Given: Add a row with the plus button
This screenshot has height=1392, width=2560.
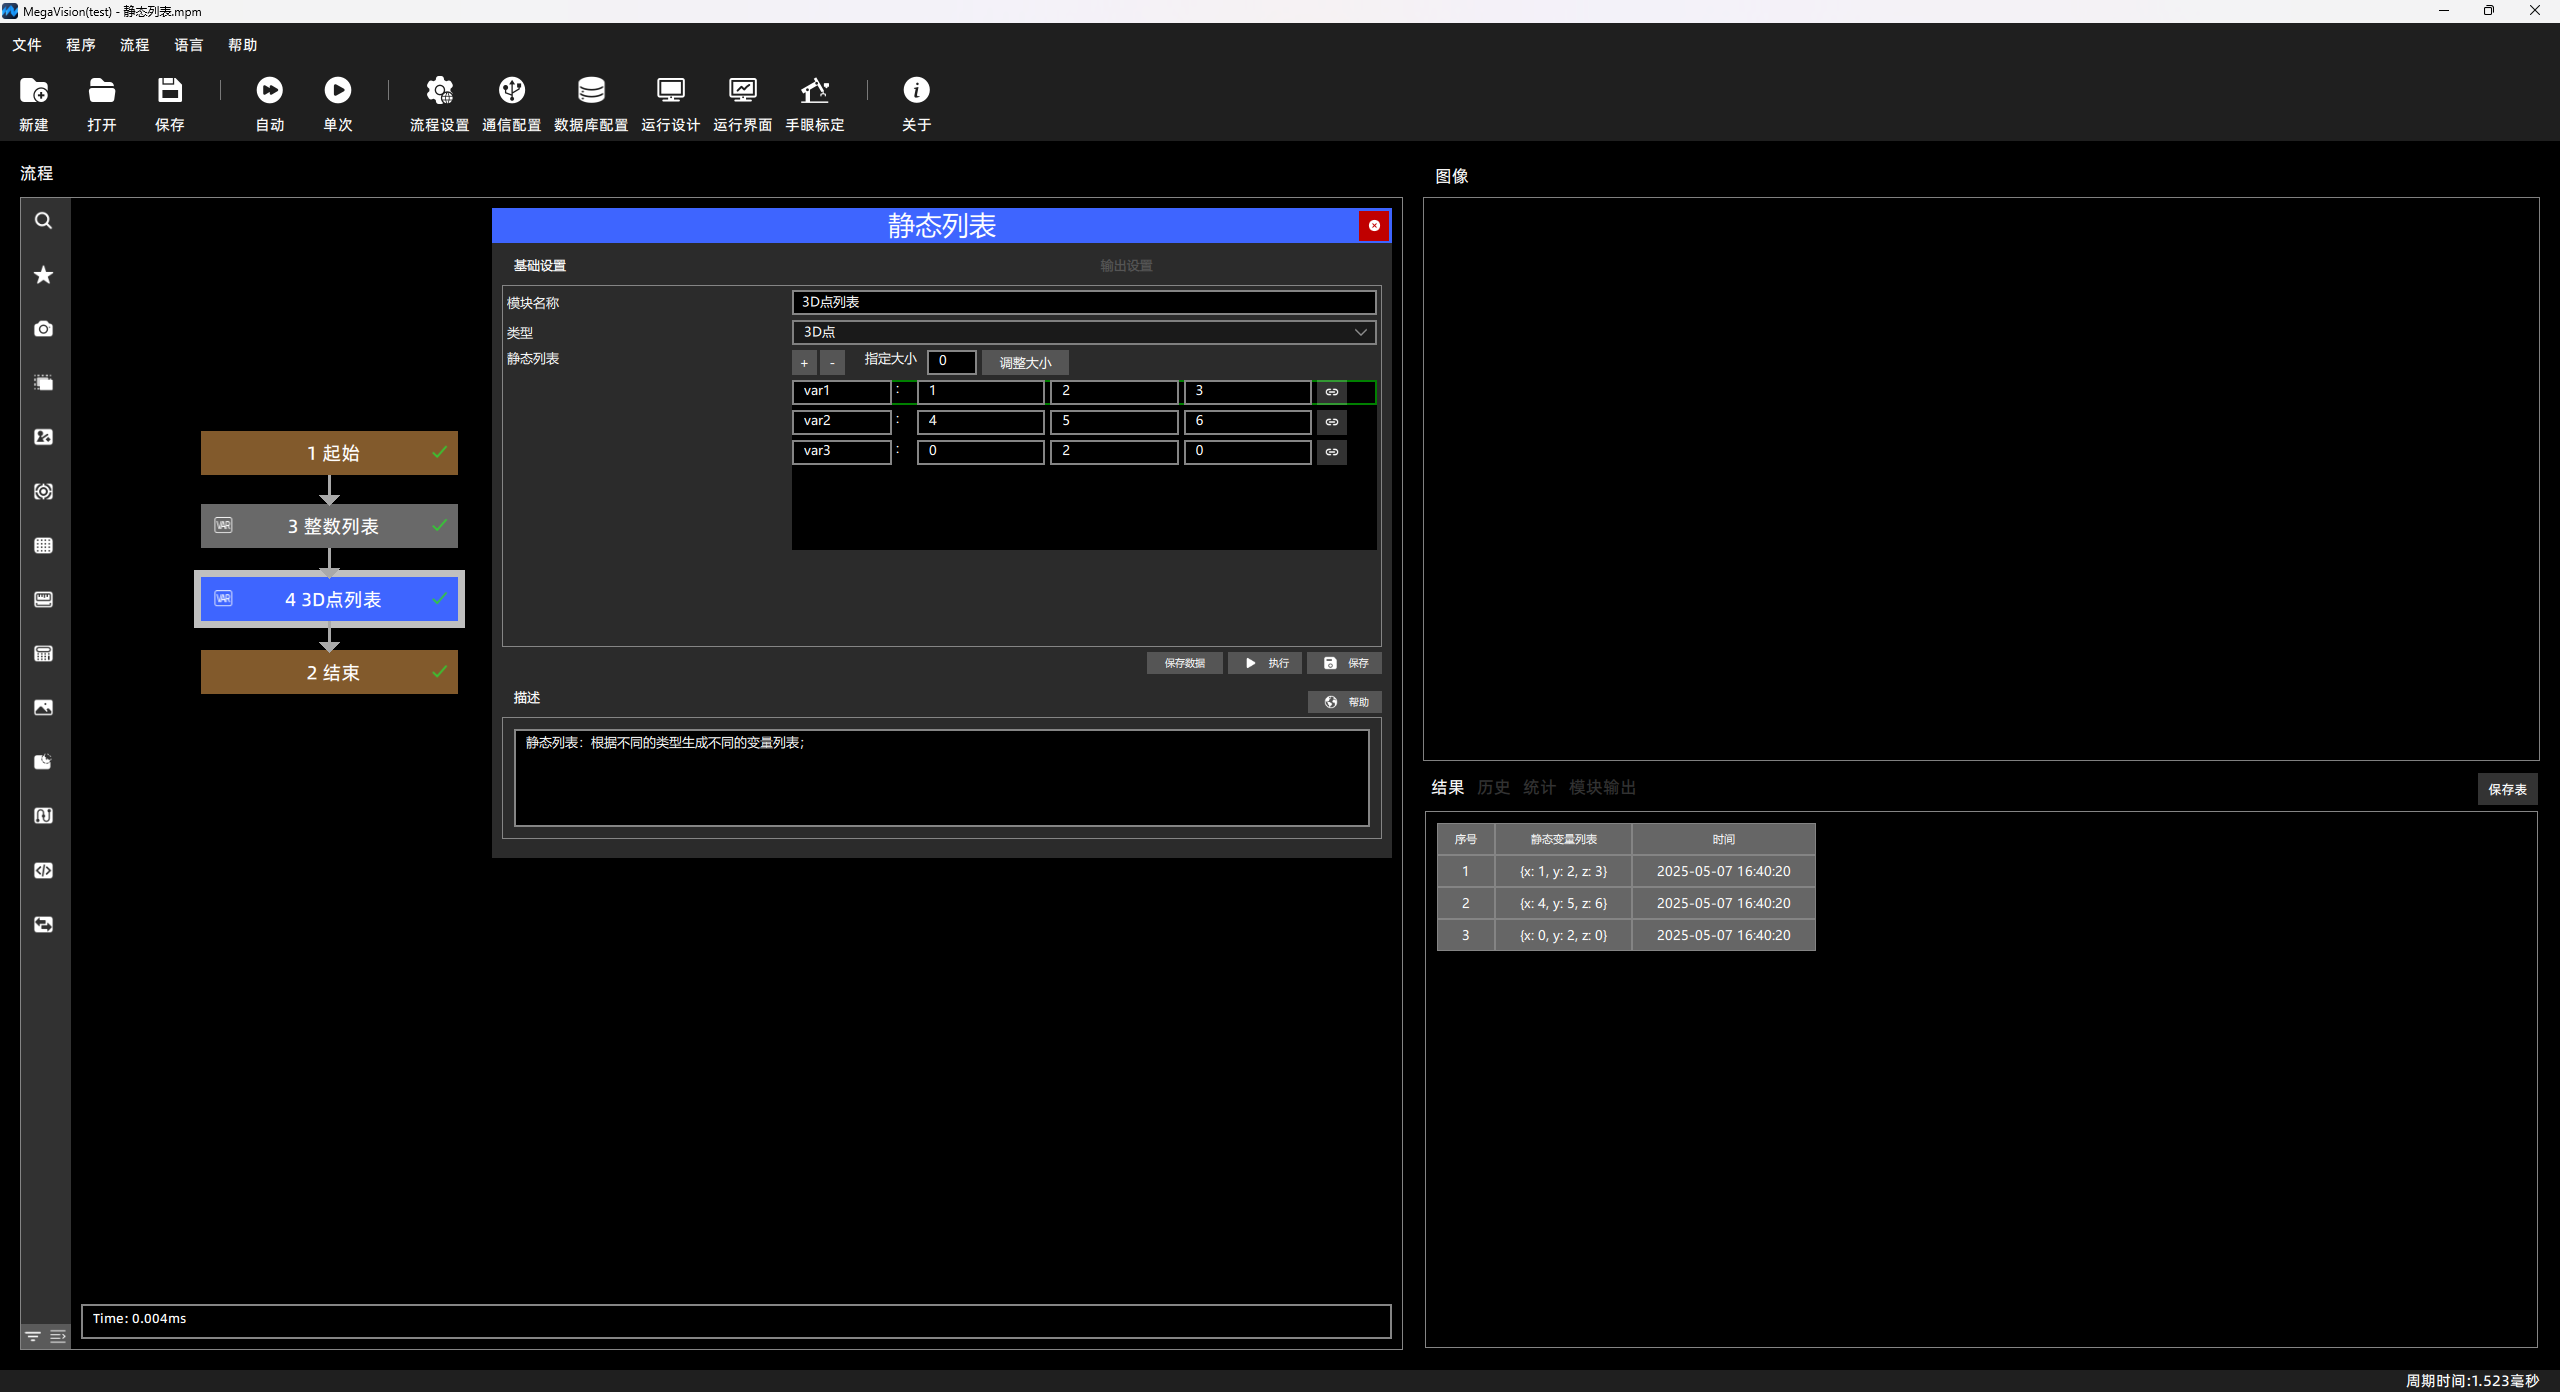Looking at the screenshot, I should click(x=804, y=363).
